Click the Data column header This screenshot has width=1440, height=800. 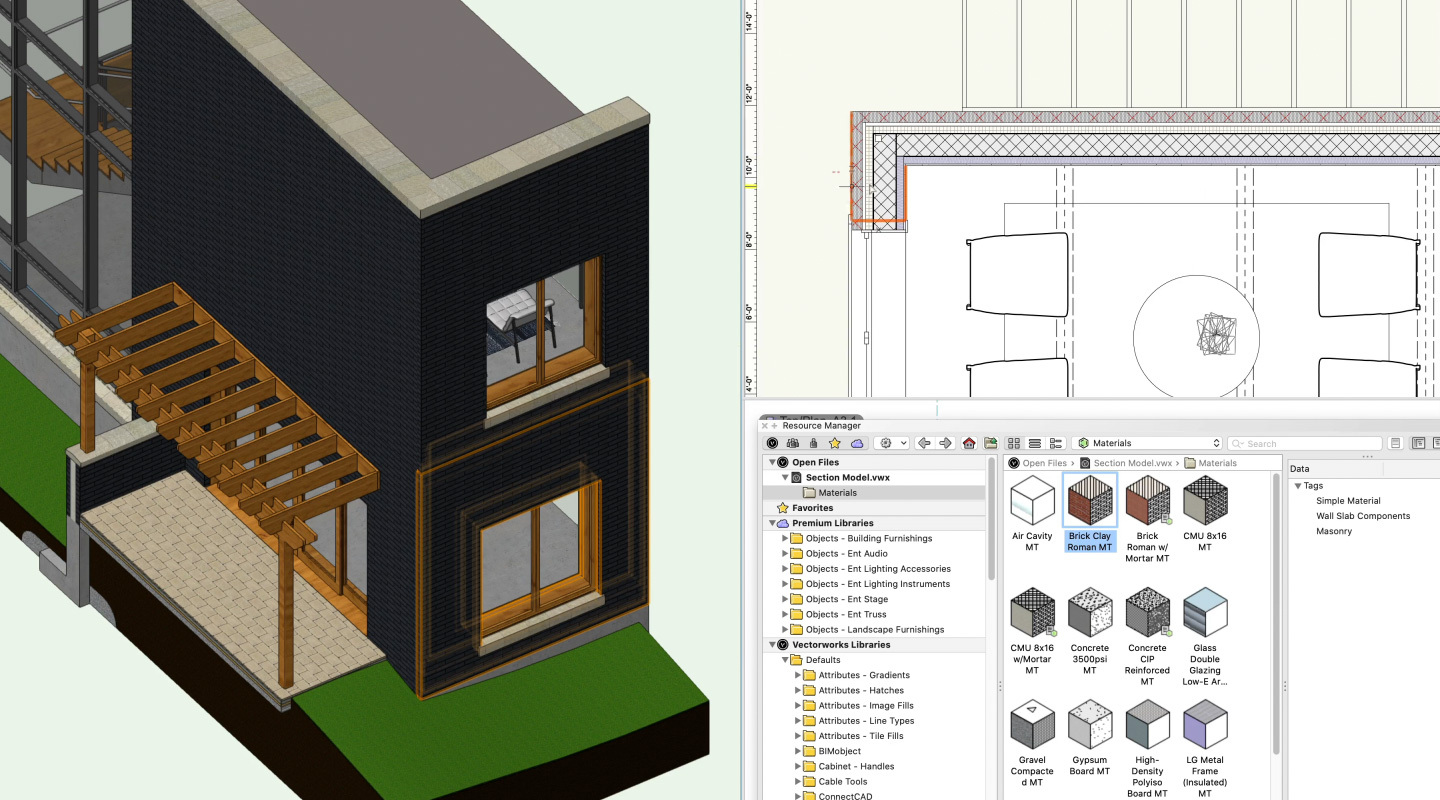coord(1335,468)
